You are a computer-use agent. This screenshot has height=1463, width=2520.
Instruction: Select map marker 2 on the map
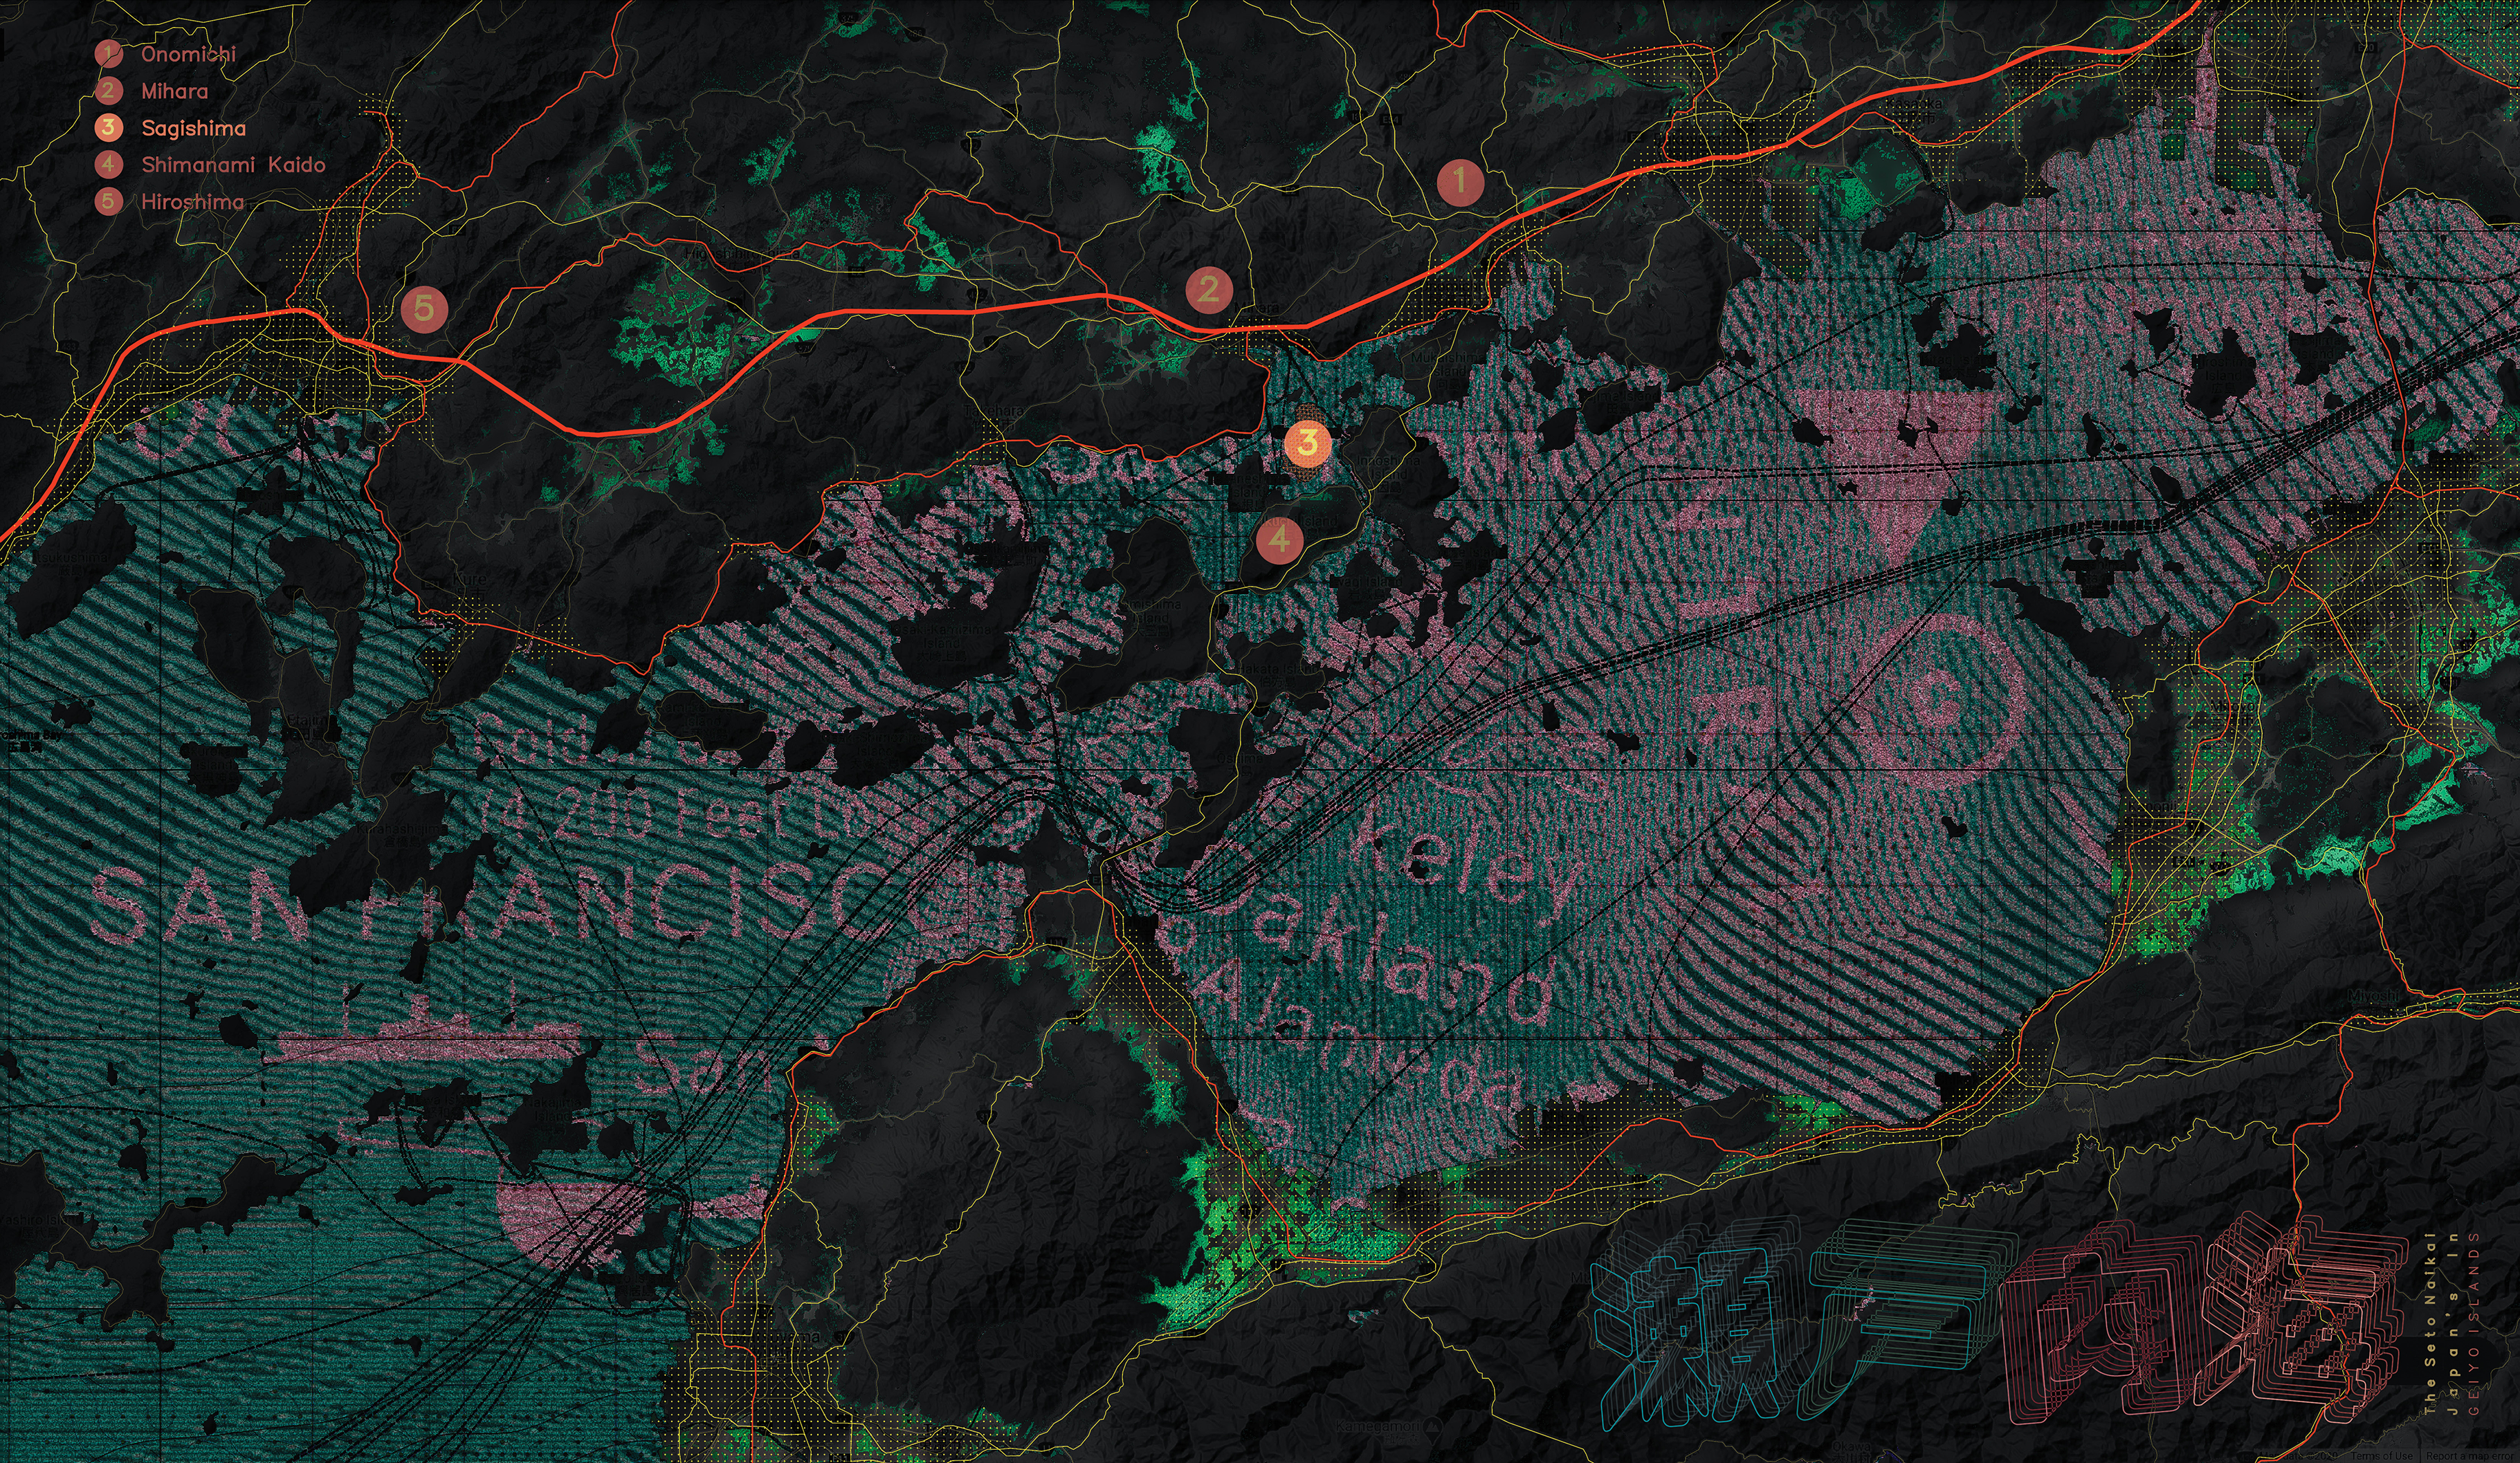pyautogui.click(x=1209, y=290)
